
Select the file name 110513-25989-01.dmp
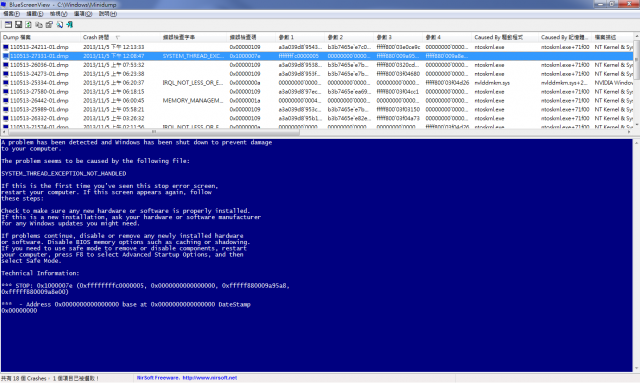point(39,109)
